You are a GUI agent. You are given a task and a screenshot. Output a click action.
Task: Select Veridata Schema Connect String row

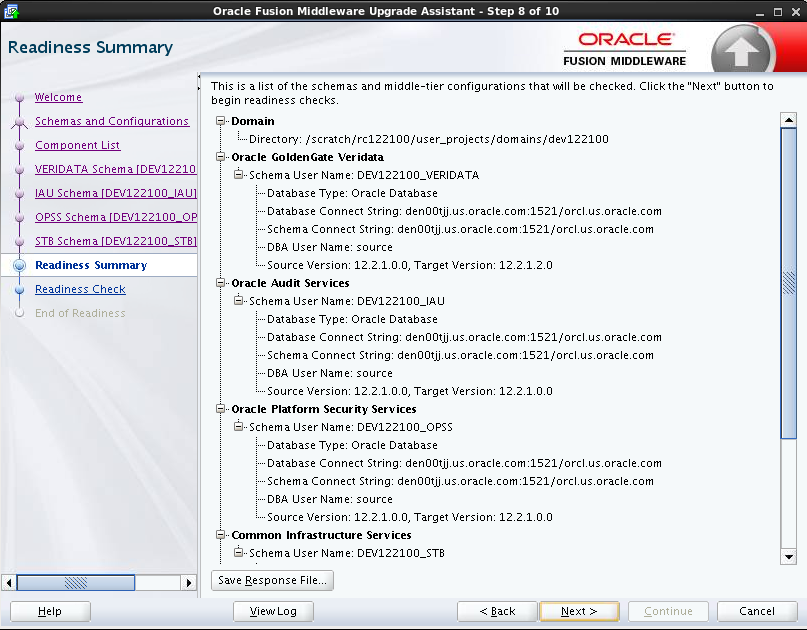coord(460,229)
